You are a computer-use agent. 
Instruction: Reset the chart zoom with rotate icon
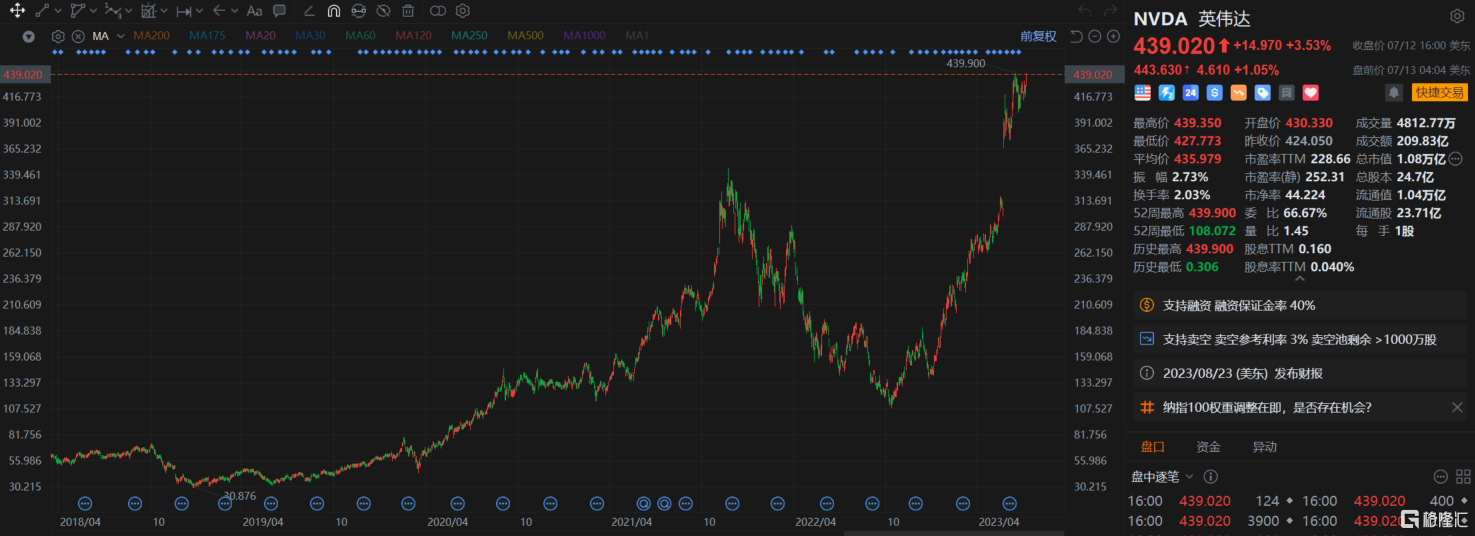pos(1076,36)
